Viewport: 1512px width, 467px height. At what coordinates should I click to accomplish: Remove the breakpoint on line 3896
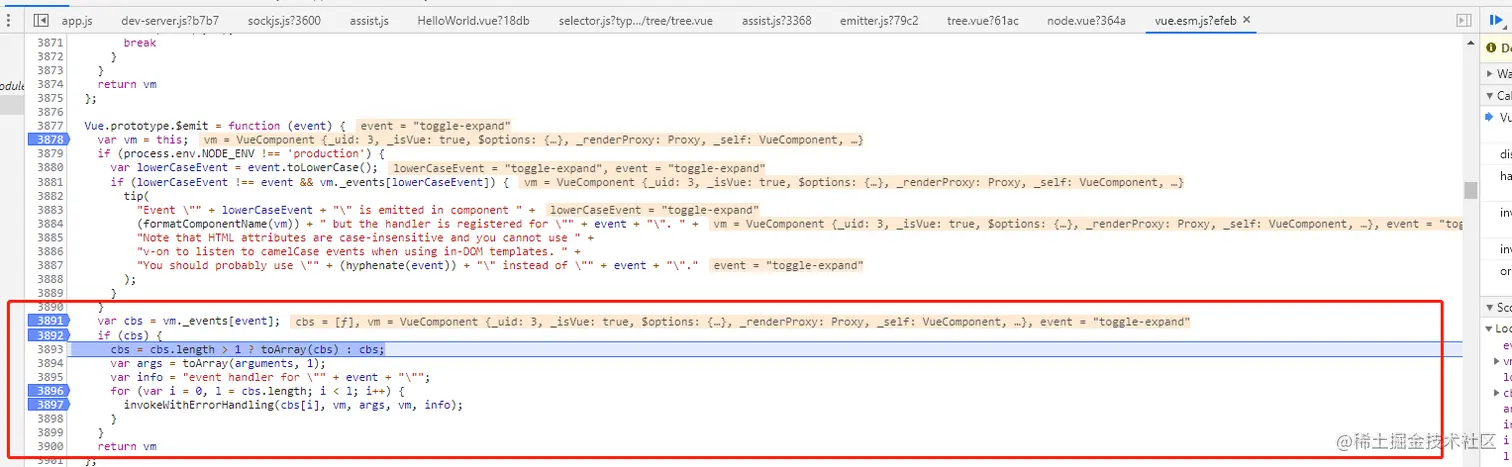[51, 391]
